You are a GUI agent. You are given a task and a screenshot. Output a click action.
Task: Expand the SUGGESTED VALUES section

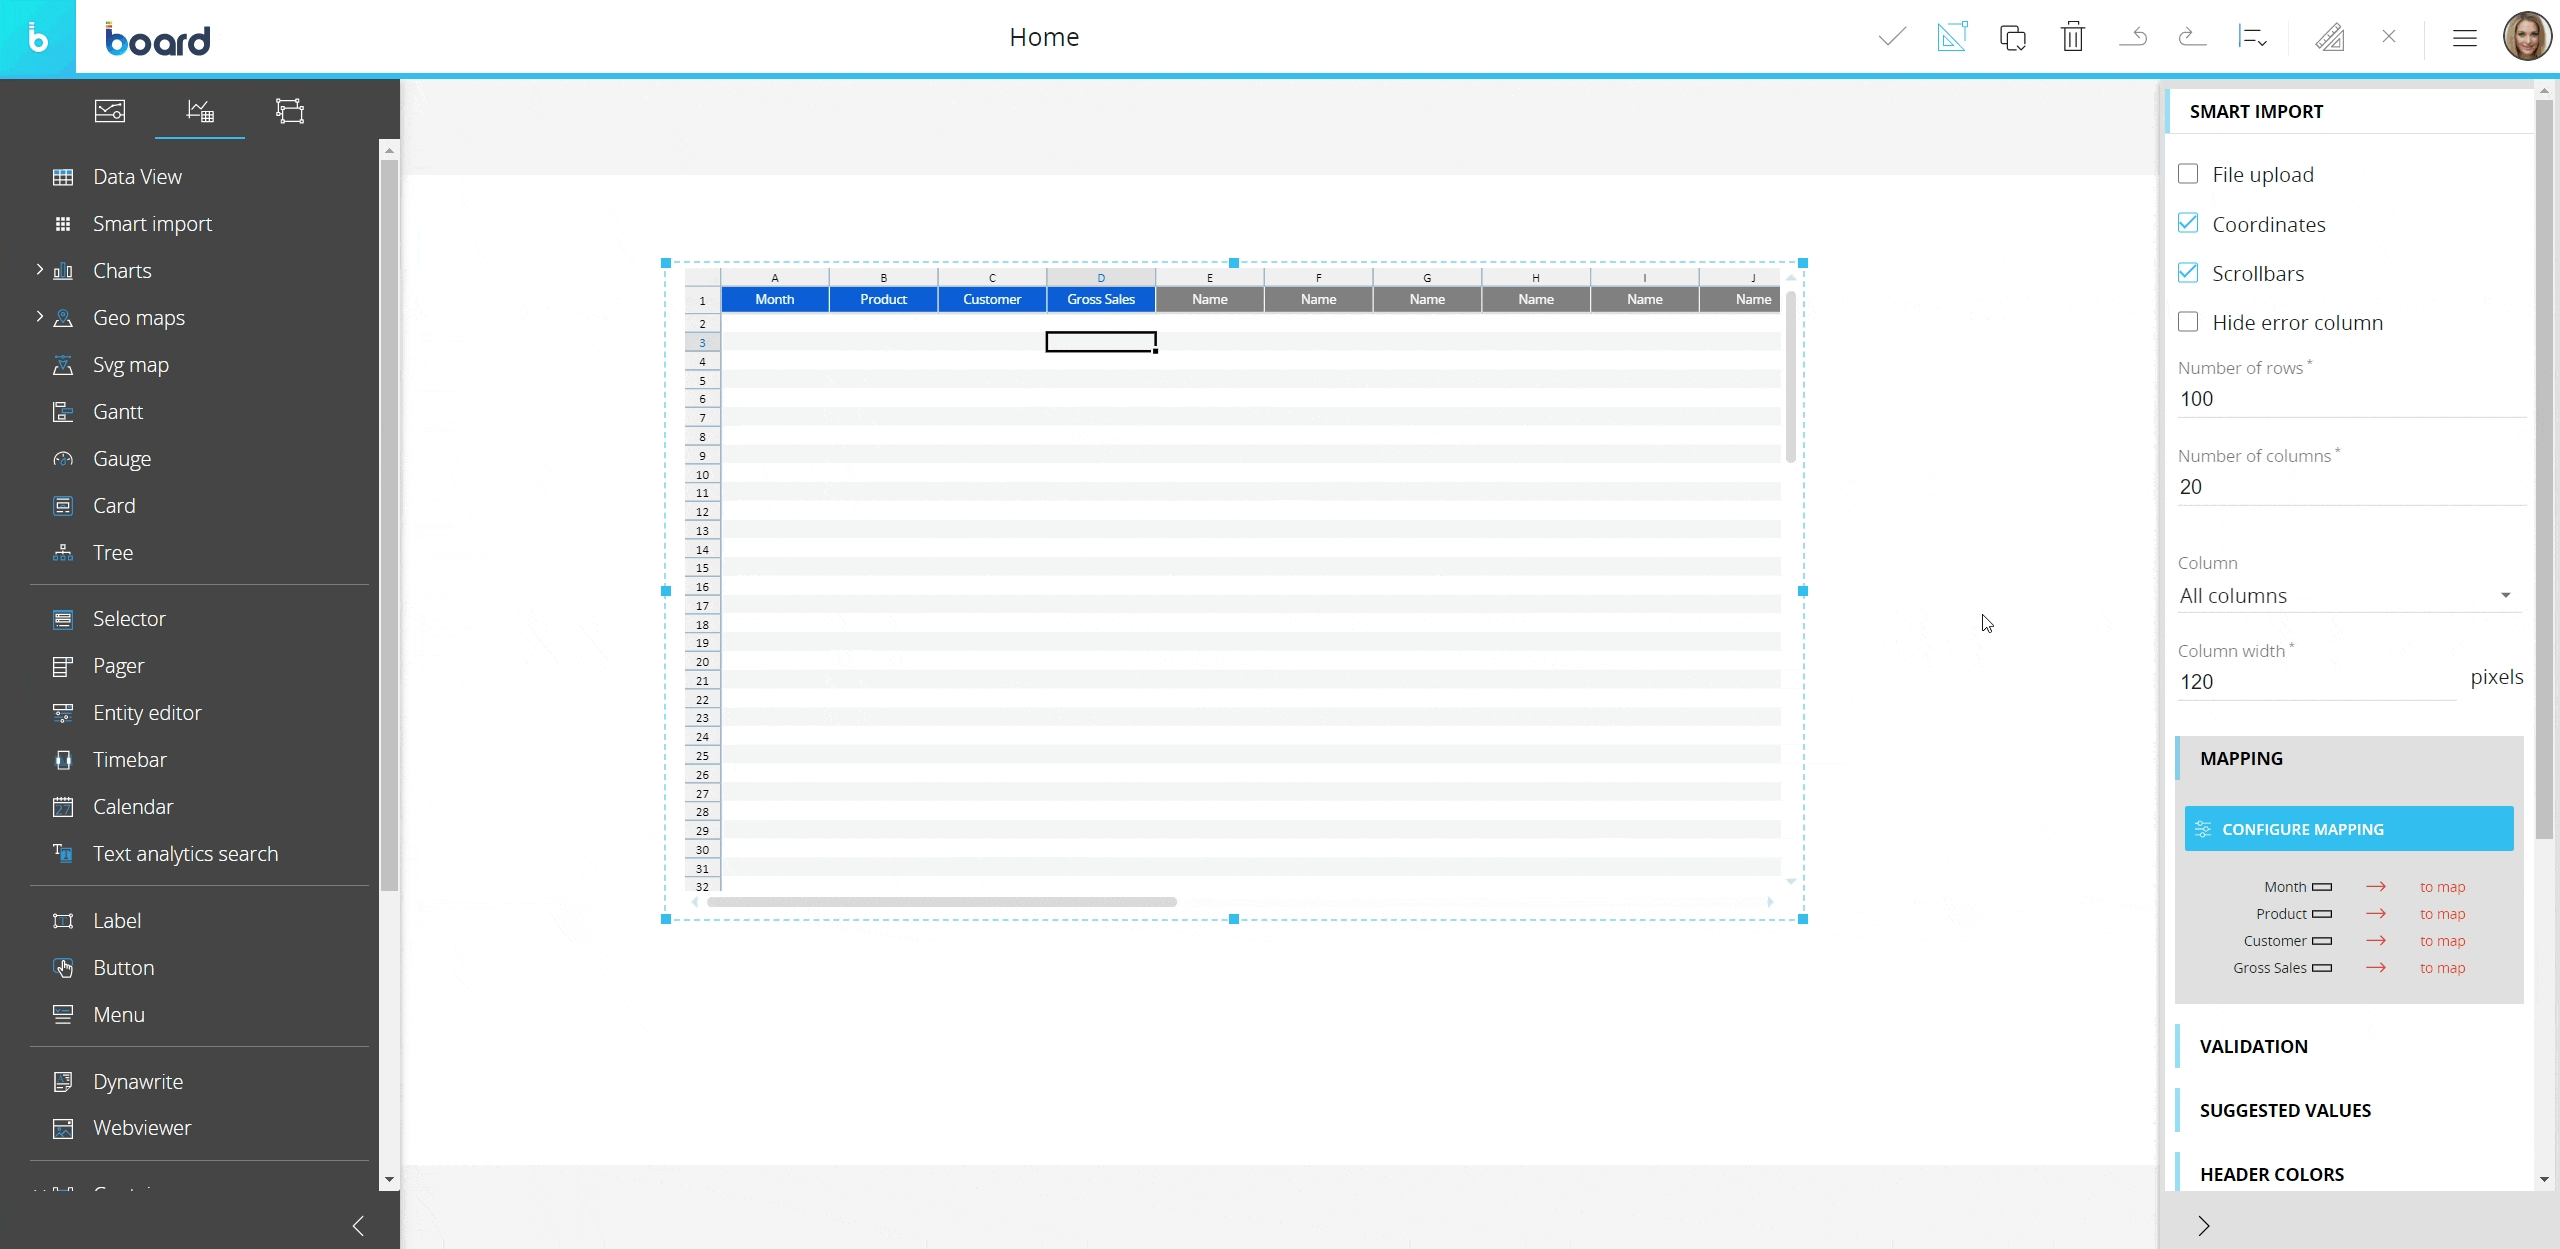click(2349, 1110)
